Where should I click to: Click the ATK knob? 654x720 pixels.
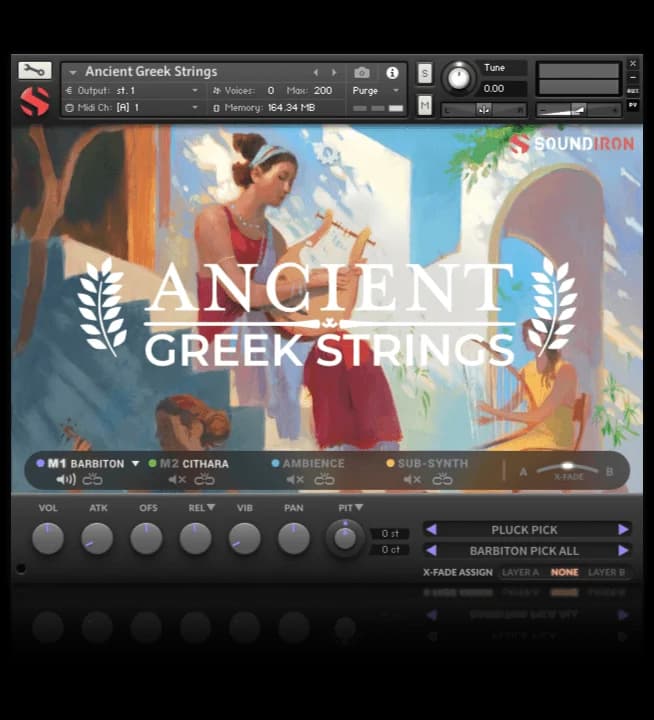click(x=97, y=538)
